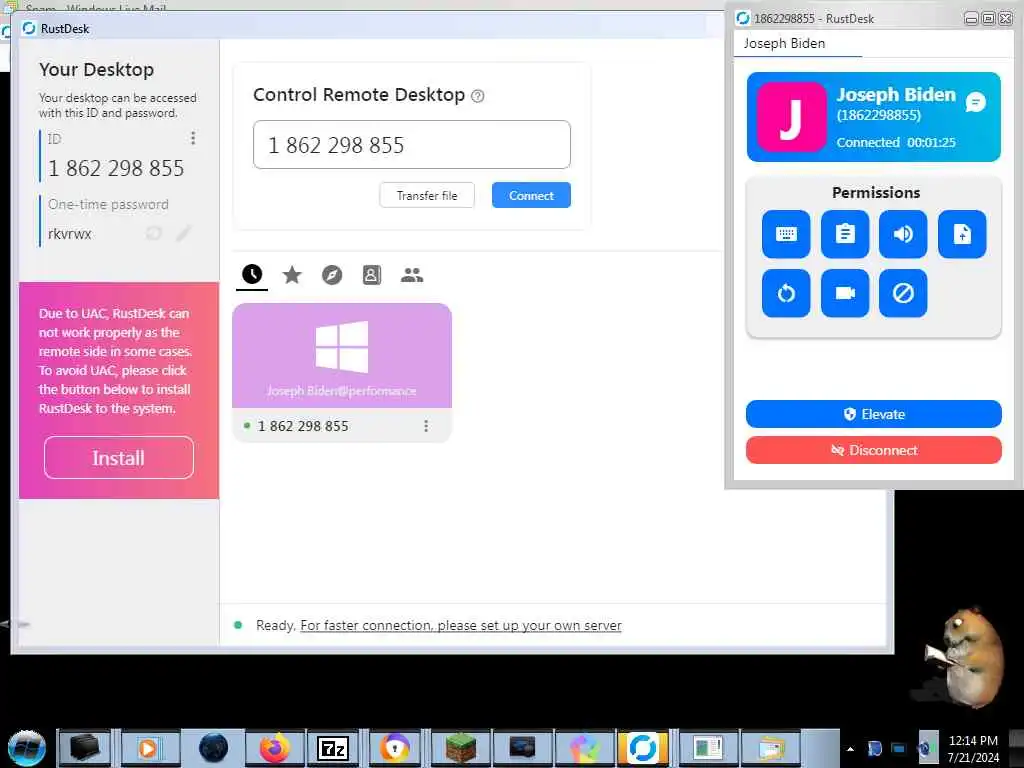The height and width of the screenshot is (768, 1024).
Task: Open the Address book tab
Action: [x=372, y=275]
